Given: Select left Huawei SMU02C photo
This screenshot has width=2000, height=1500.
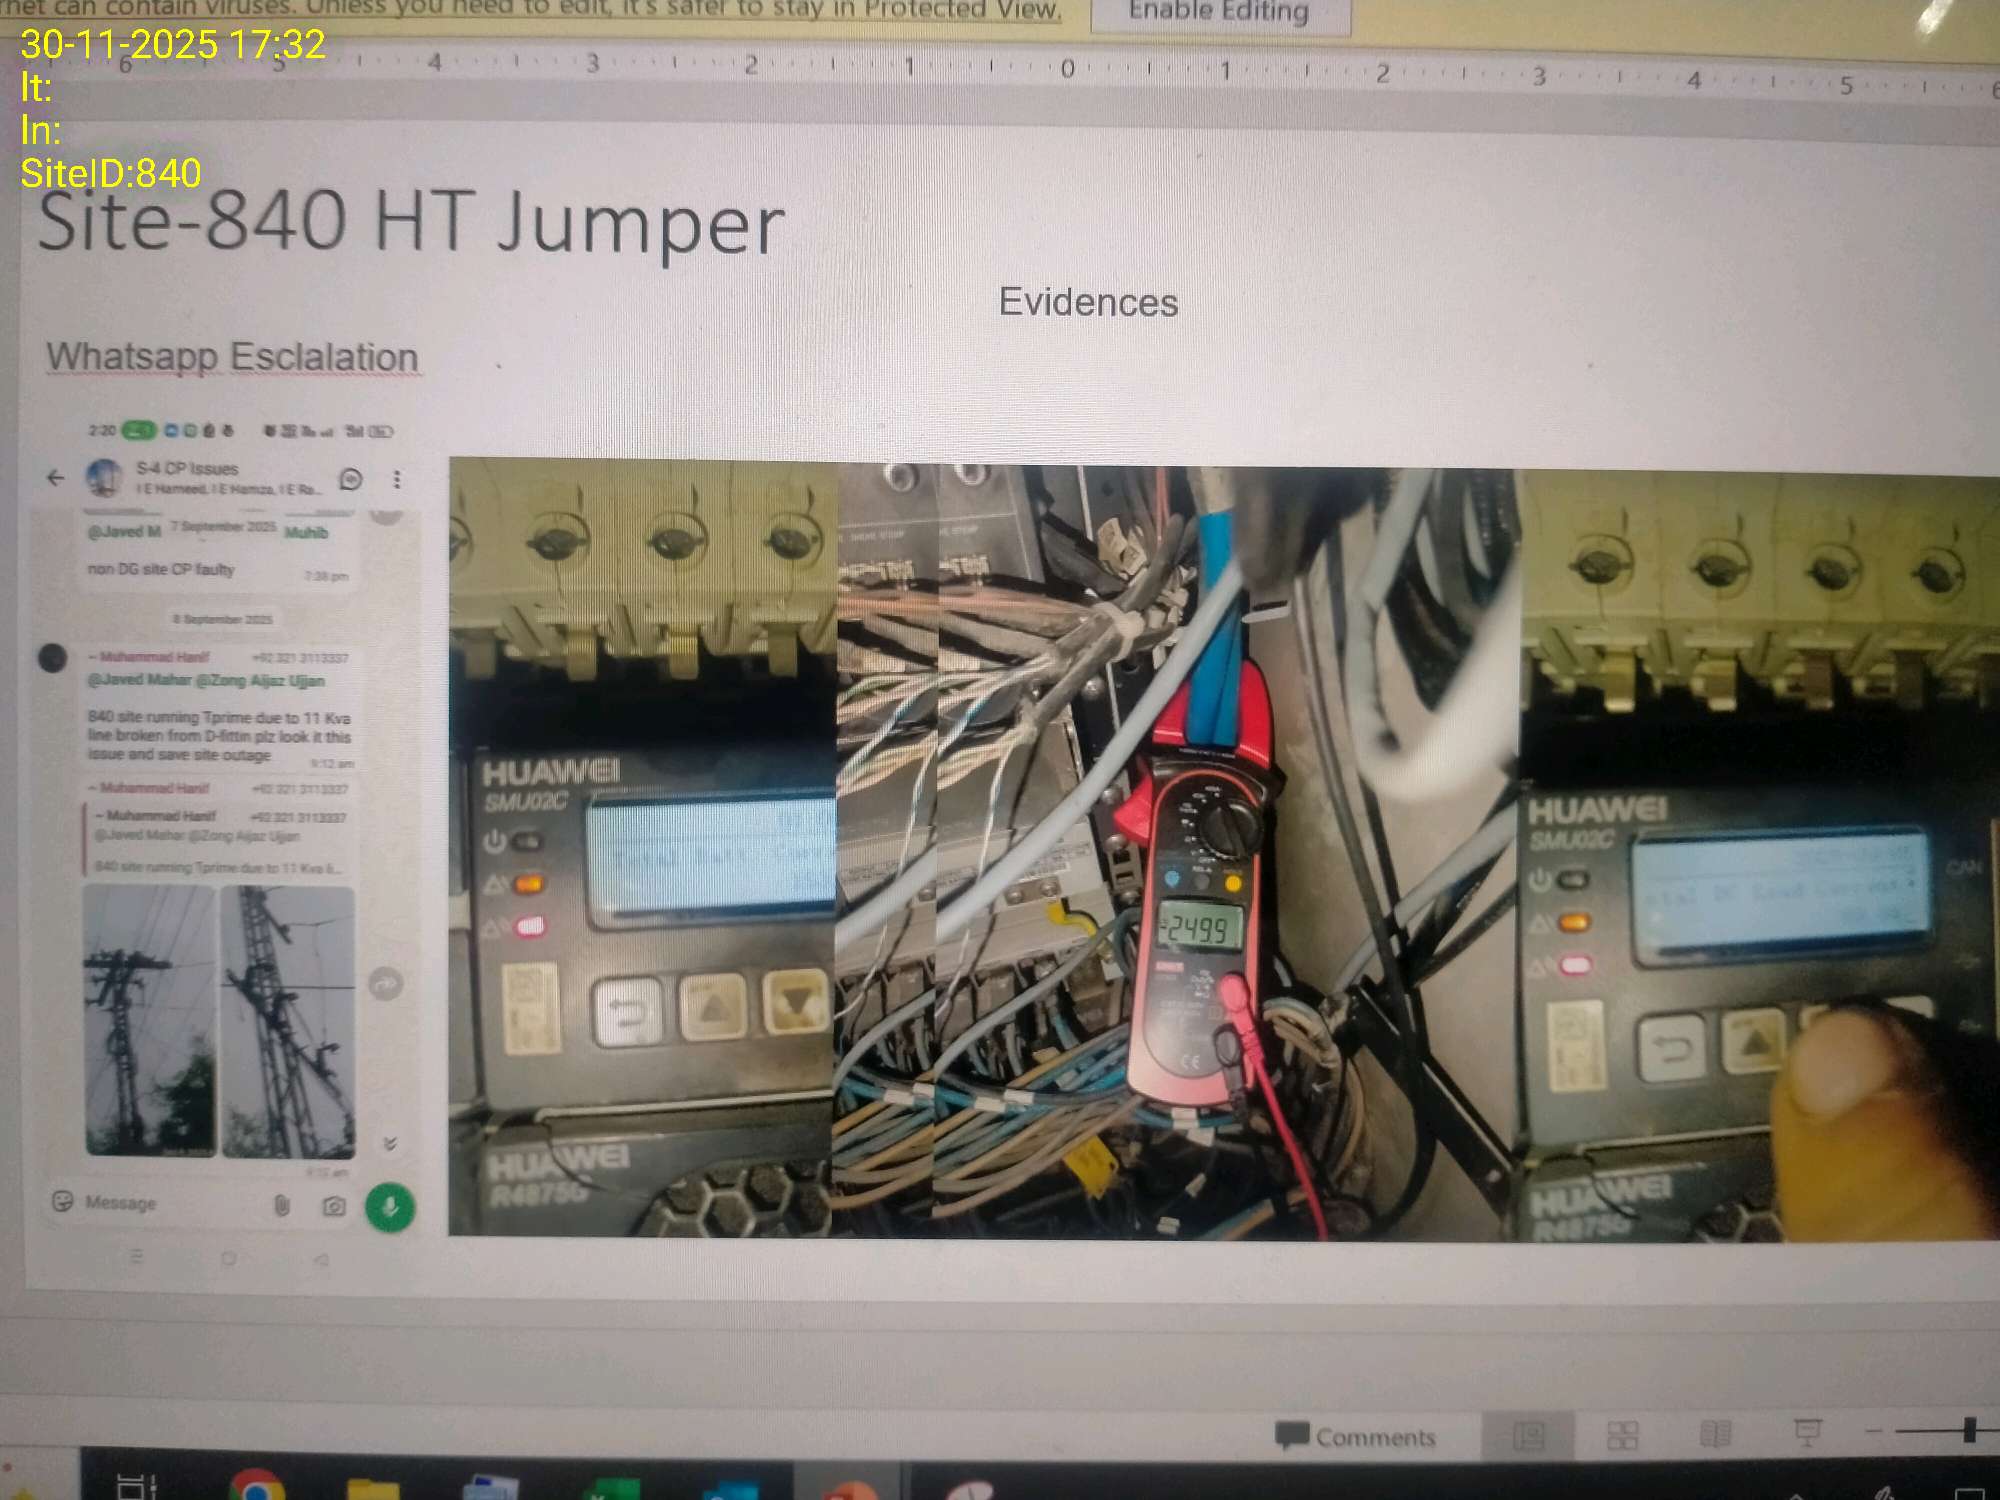Looking at the screenshot, I should coord(640,850).
